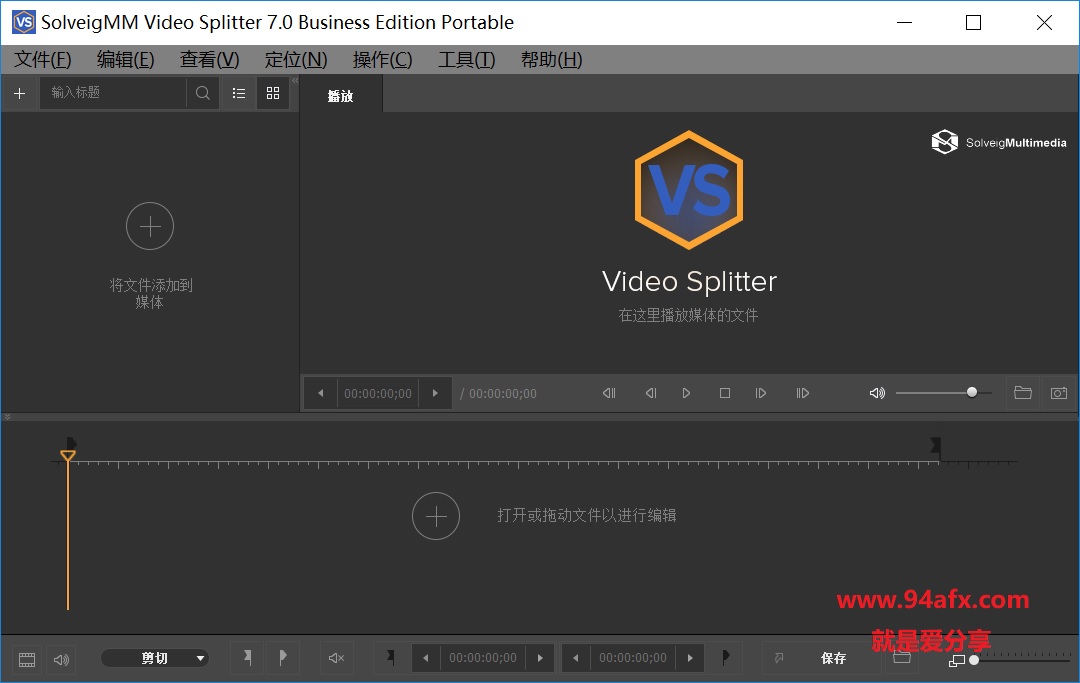1080x683 pixels.
Task: Go to fragment start marker icon
Action: (391, 658)
